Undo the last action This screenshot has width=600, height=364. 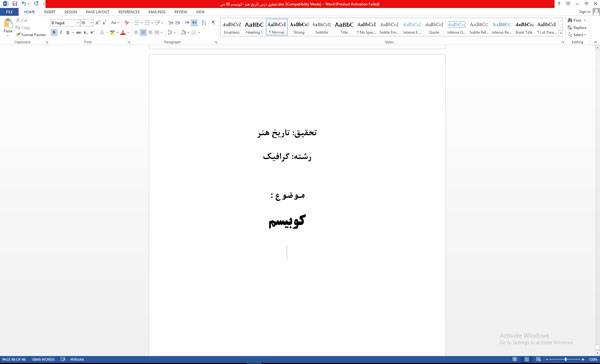24,4
